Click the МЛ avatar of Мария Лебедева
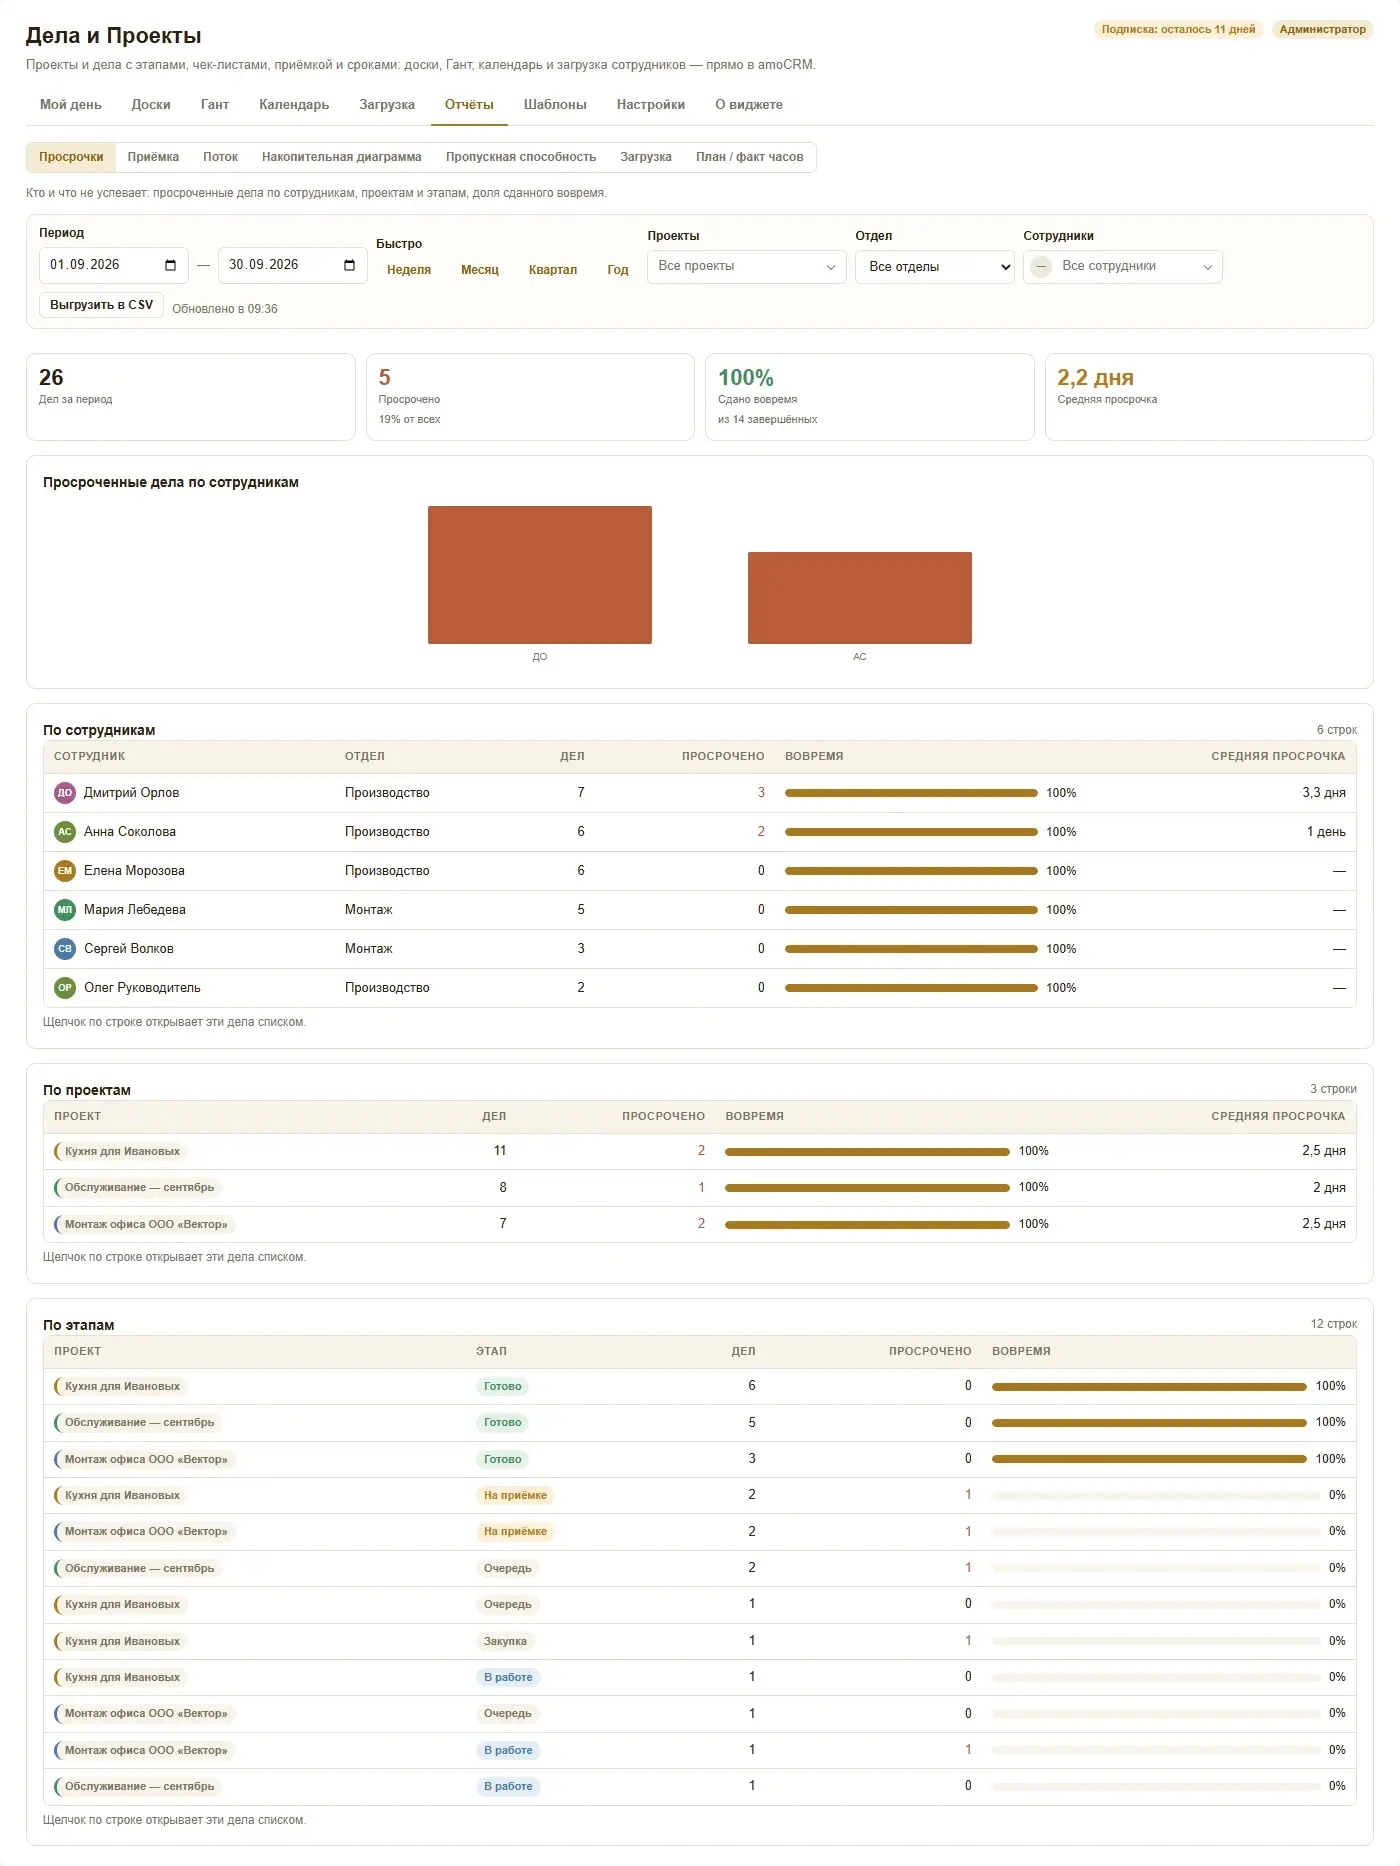The image size is (1400, 1866). pos(65,910)
